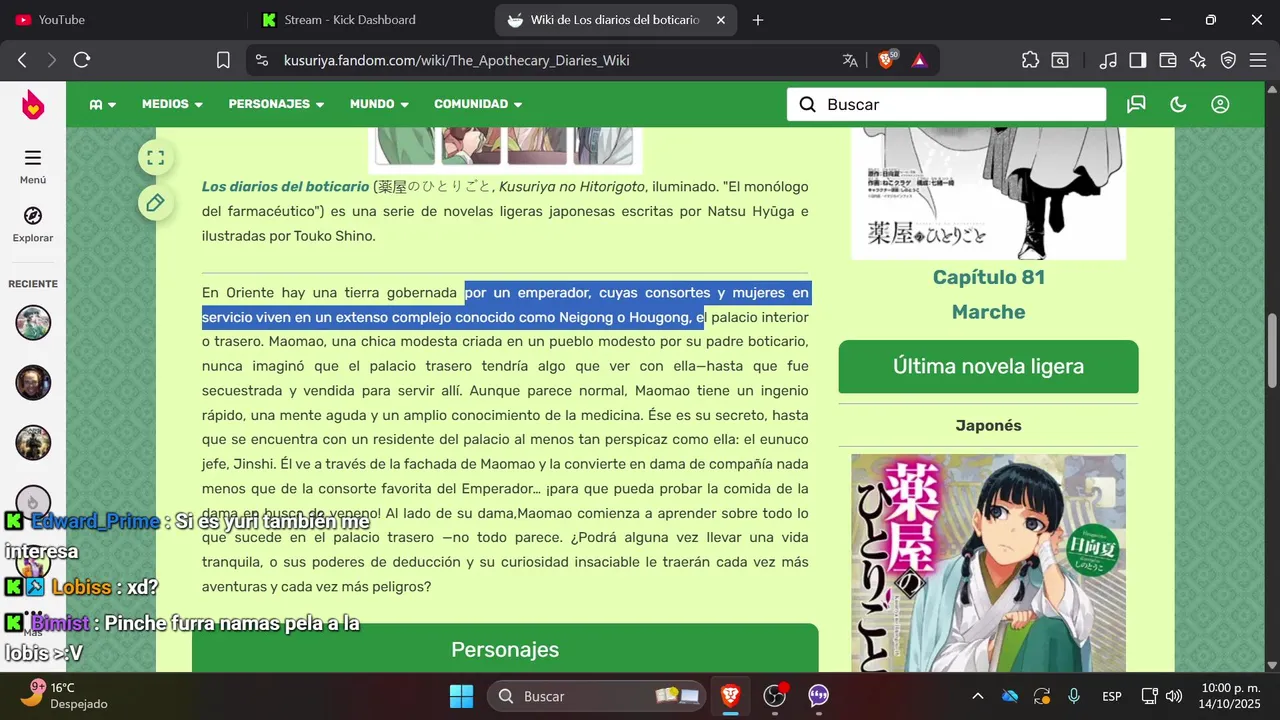1280x720 pixels.
Task: Open the Explorar compass icon
Action: click(x=33, y=224)
